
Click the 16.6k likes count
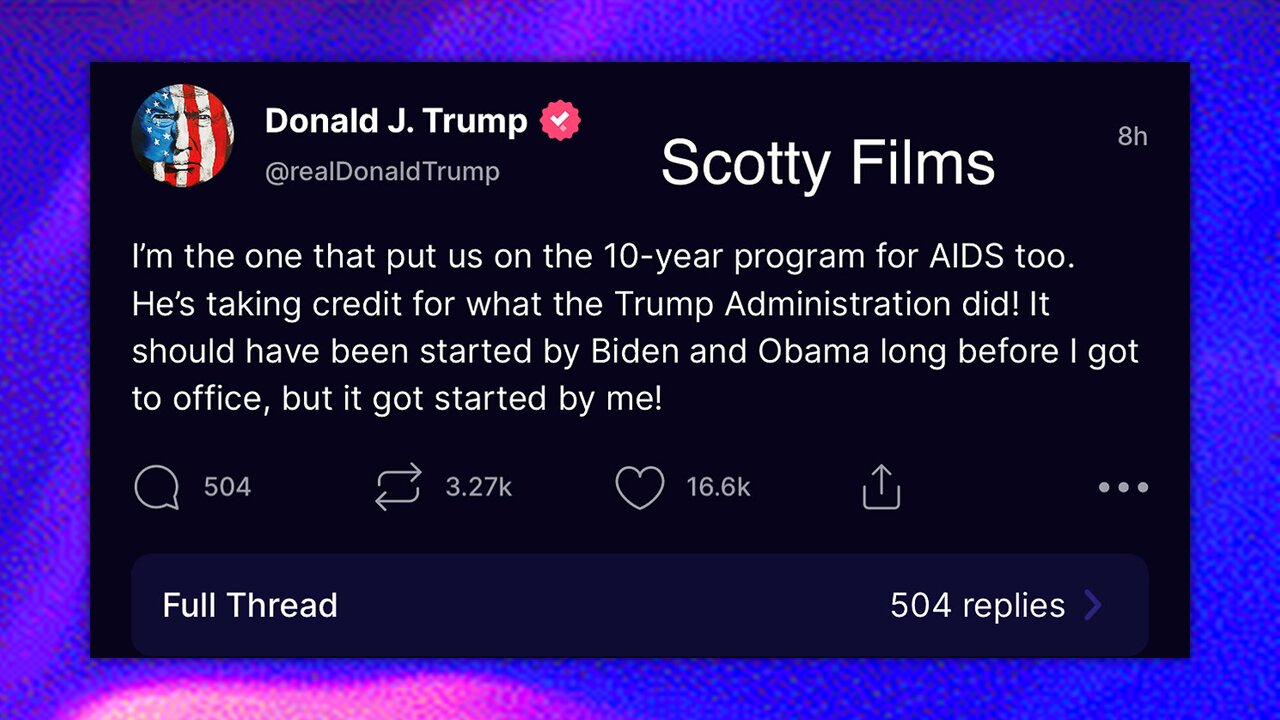tap(718, 487)
